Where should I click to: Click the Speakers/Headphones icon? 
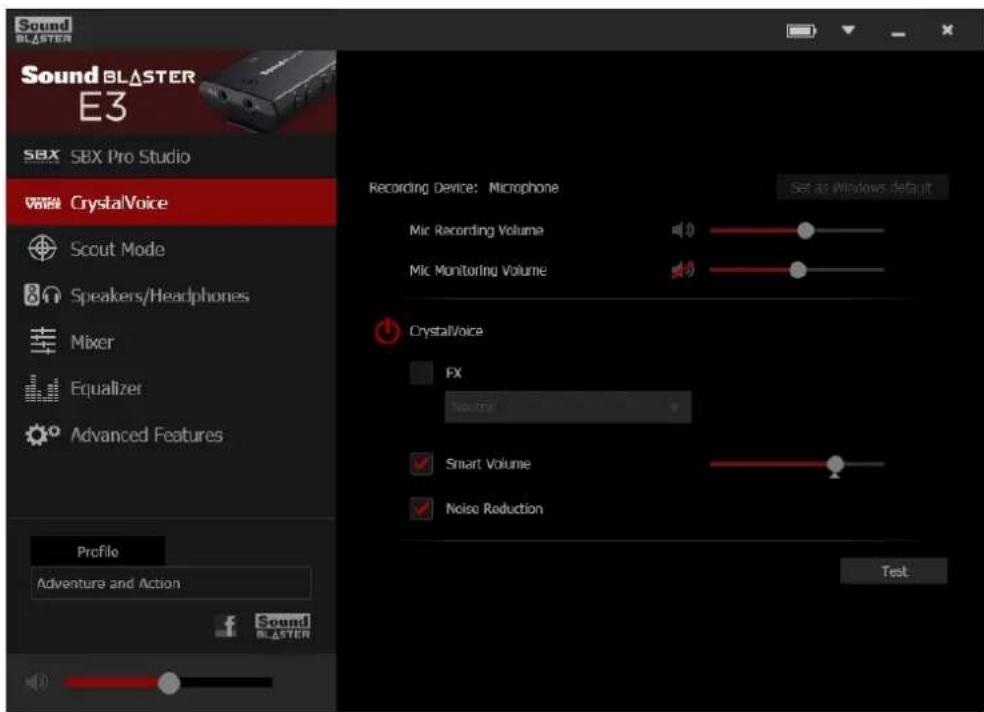(42, 294)
